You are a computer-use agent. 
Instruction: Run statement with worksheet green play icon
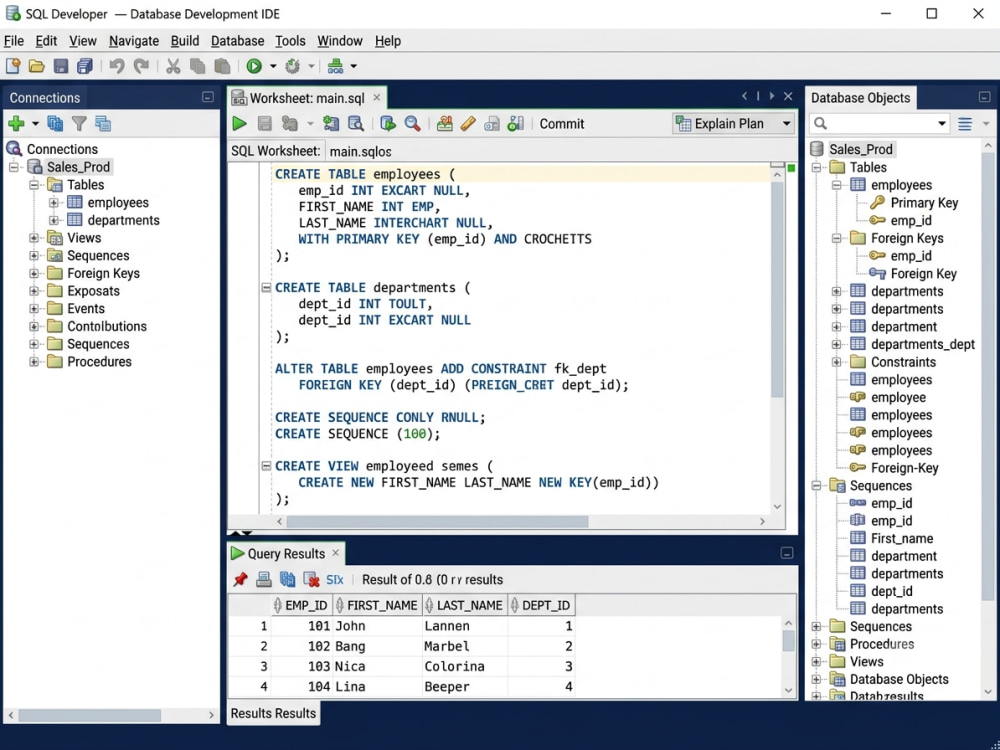click(240, 124)
